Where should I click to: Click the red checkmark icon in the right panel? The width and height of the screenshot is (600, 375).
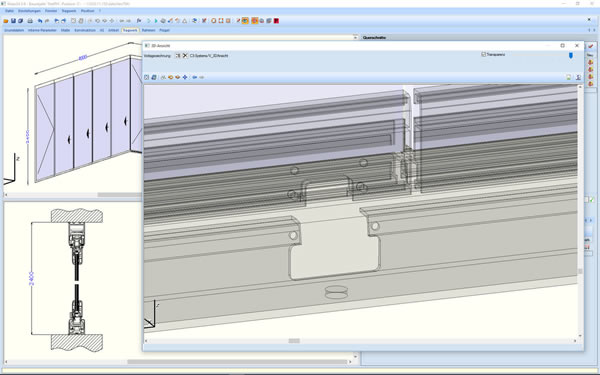tap(590, 46)
